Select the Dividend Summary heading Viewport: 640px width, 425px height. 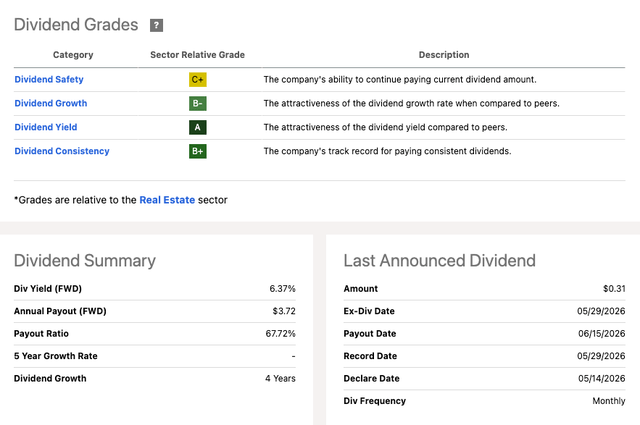pos(85,260)
